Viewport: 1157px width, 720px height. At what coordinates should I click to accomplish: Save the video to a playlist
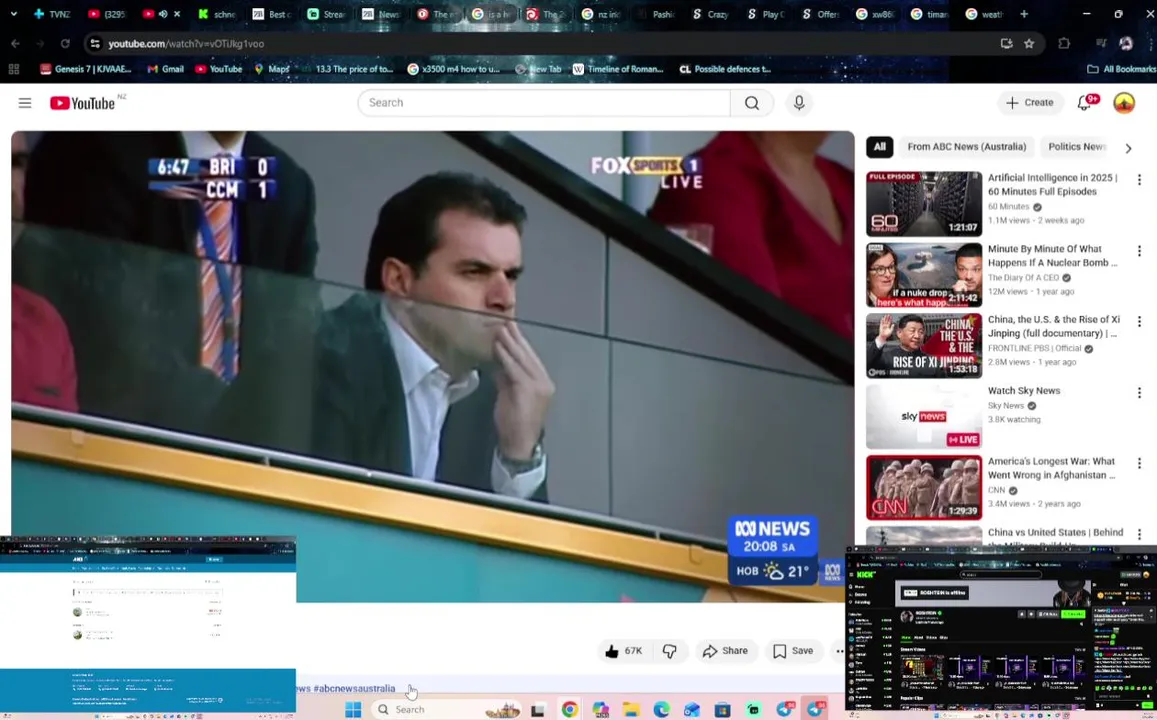[x=793, y=651]
